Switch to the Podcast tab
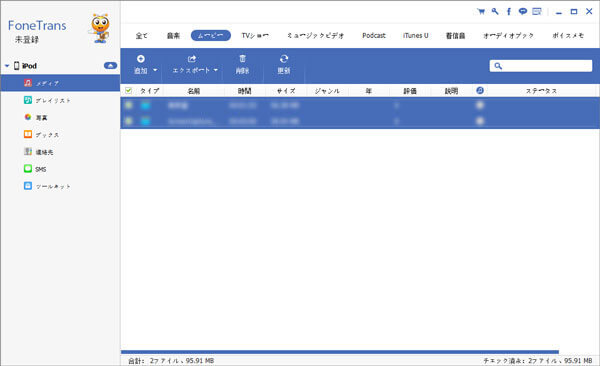 374,36
